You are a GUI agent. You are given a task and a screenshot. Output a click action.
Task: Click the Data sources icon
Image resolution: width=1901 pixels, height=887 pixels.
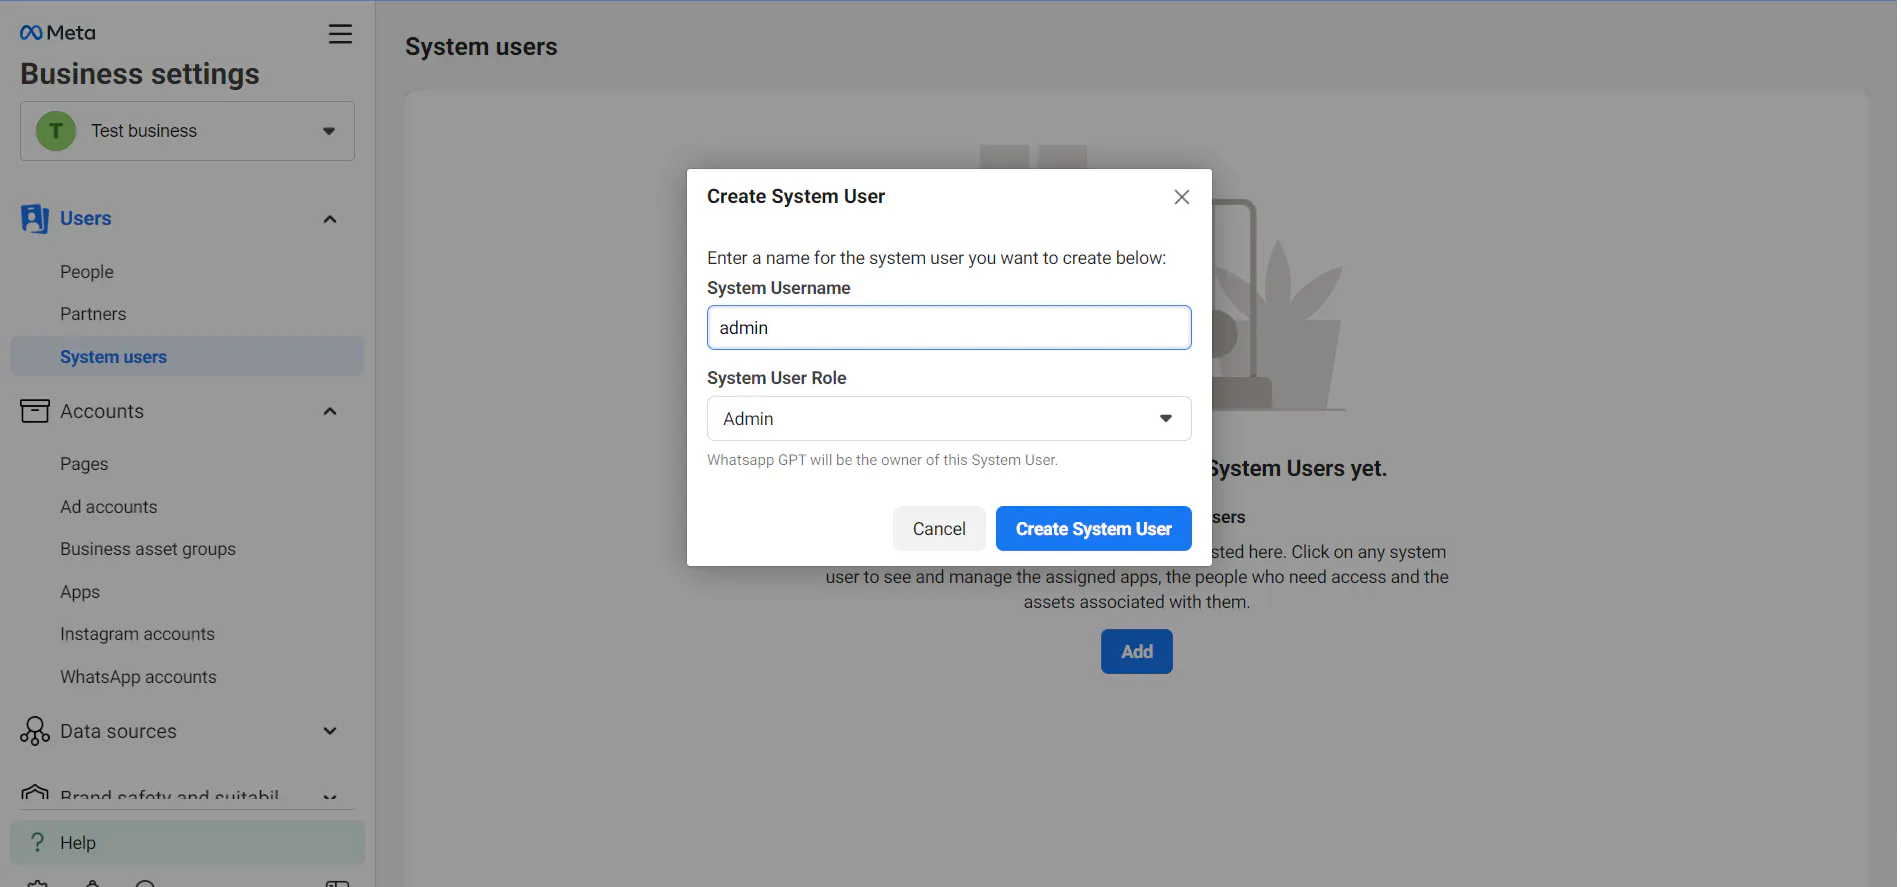pyautogui.click(x=34, y=731)
